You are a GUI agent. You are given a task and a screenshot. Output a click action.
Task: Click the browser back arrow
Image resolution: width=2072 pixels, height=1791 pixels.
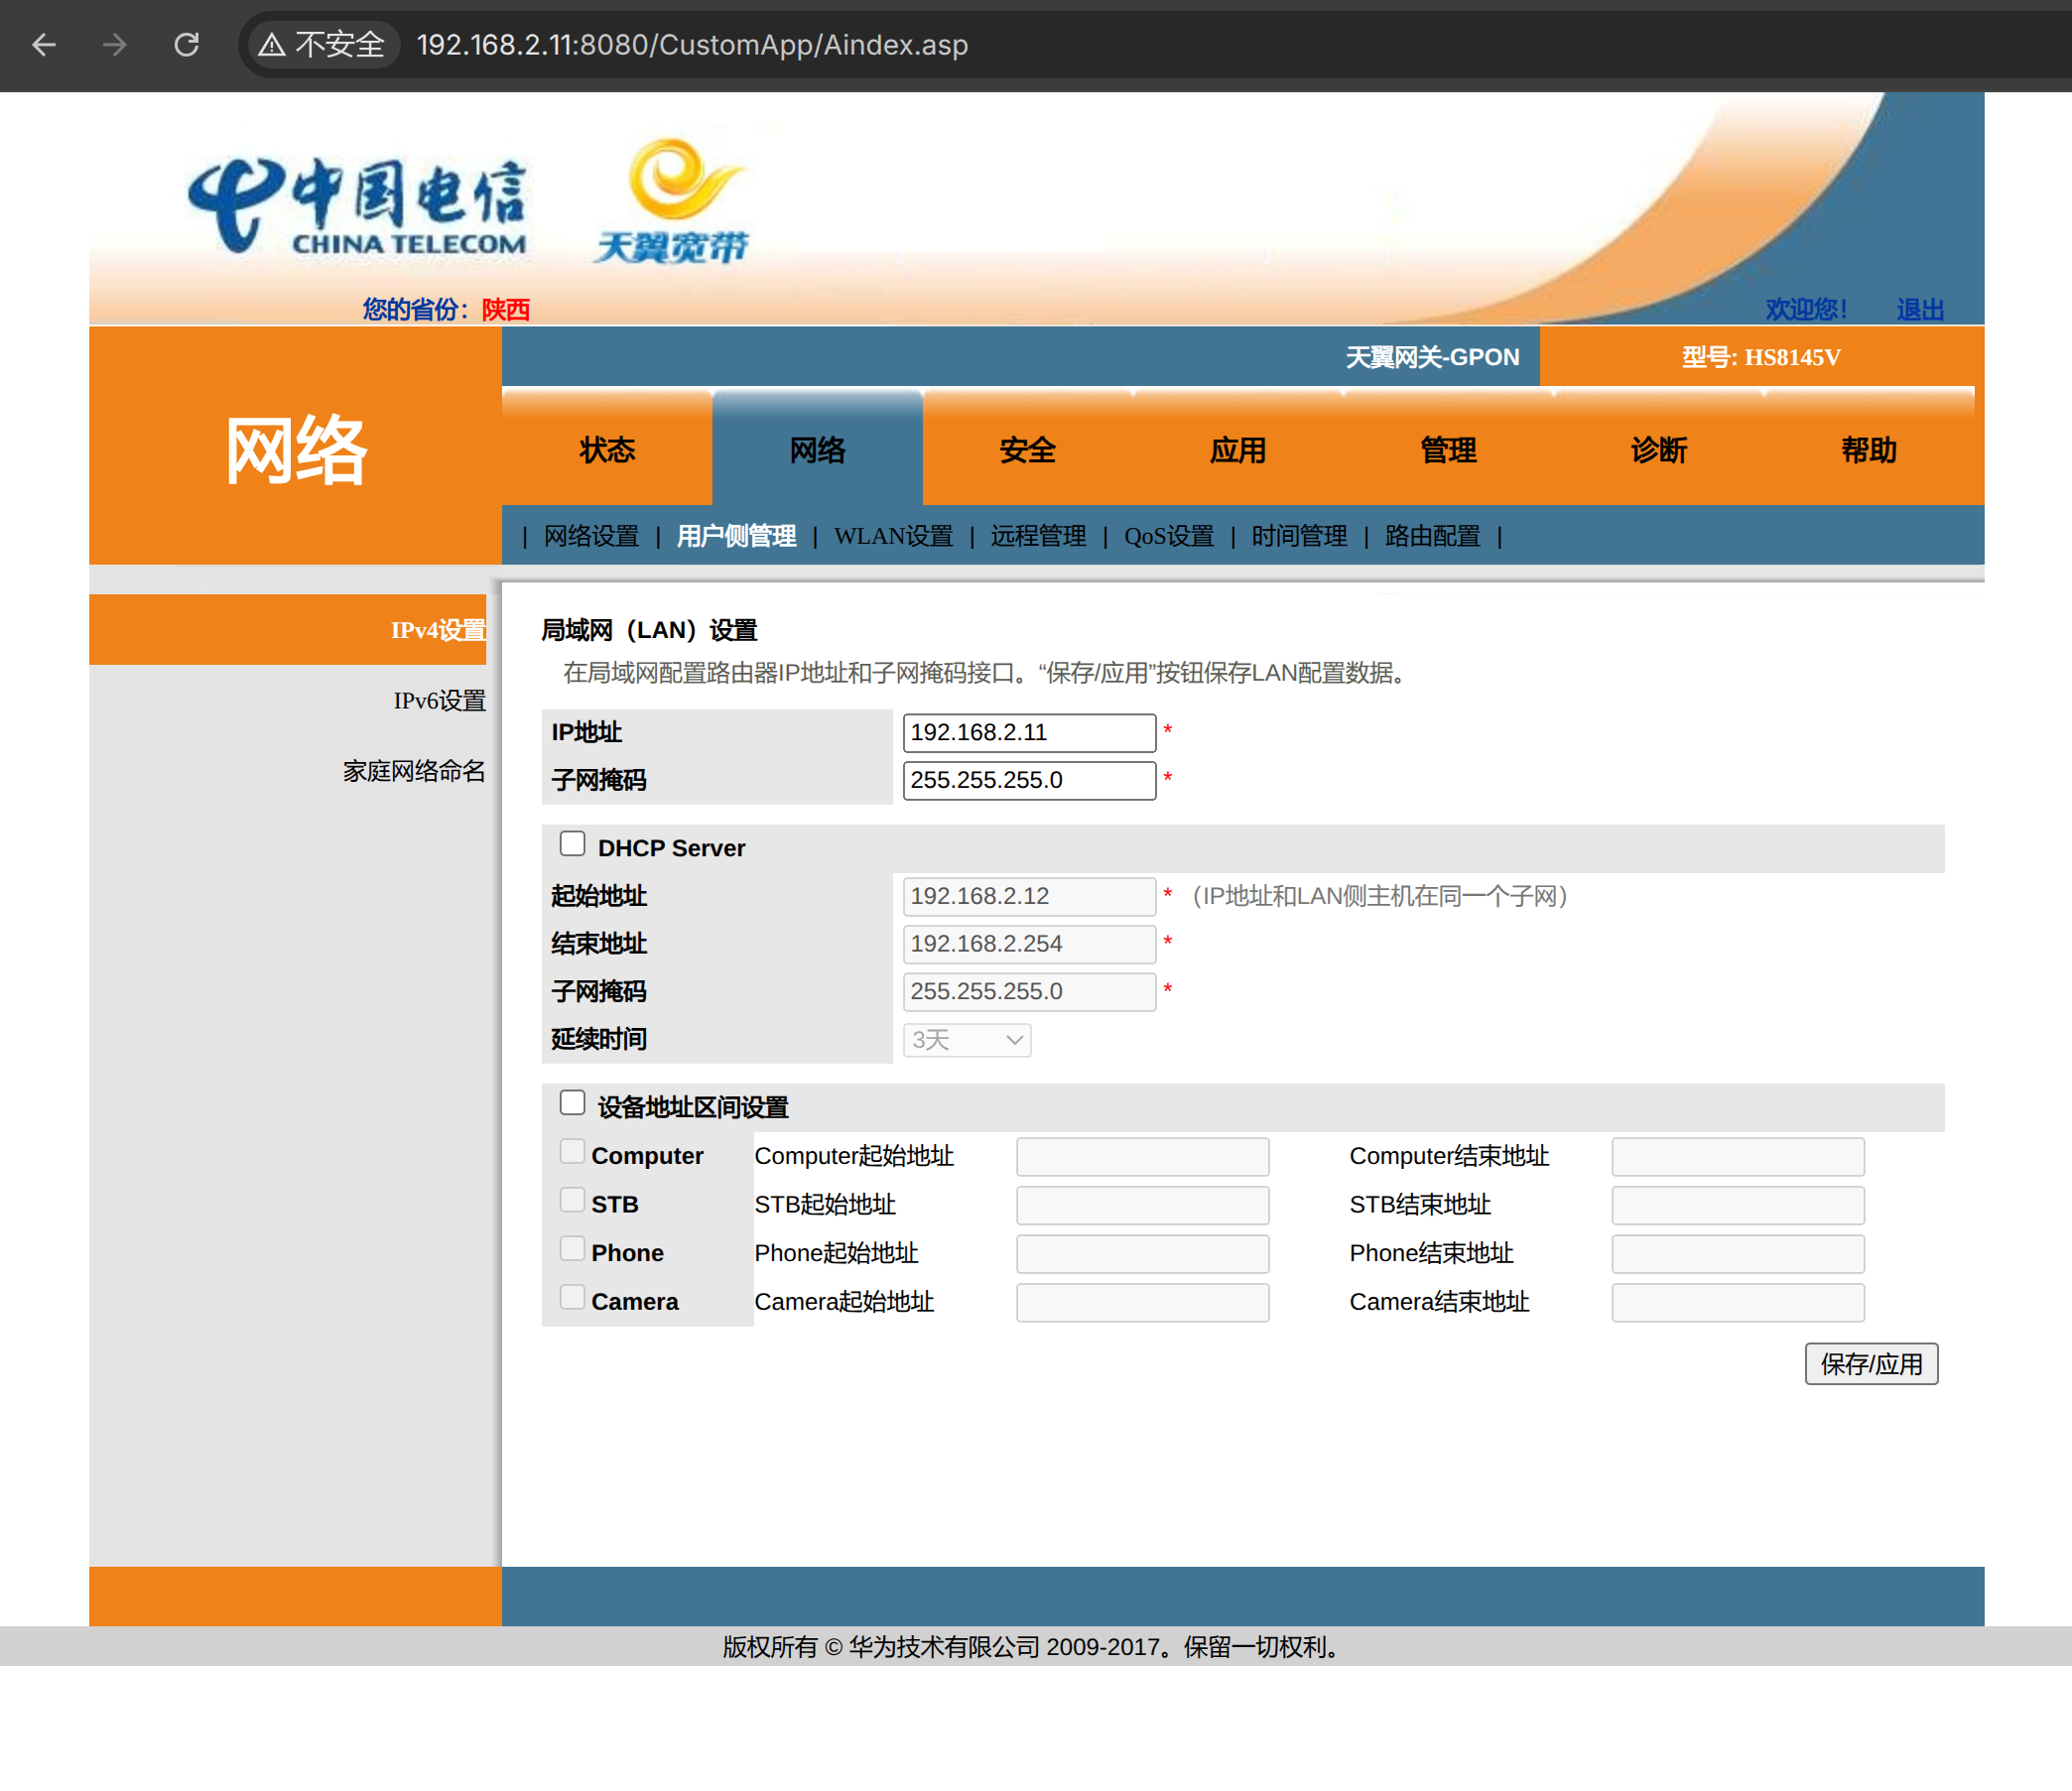point(44,45)
